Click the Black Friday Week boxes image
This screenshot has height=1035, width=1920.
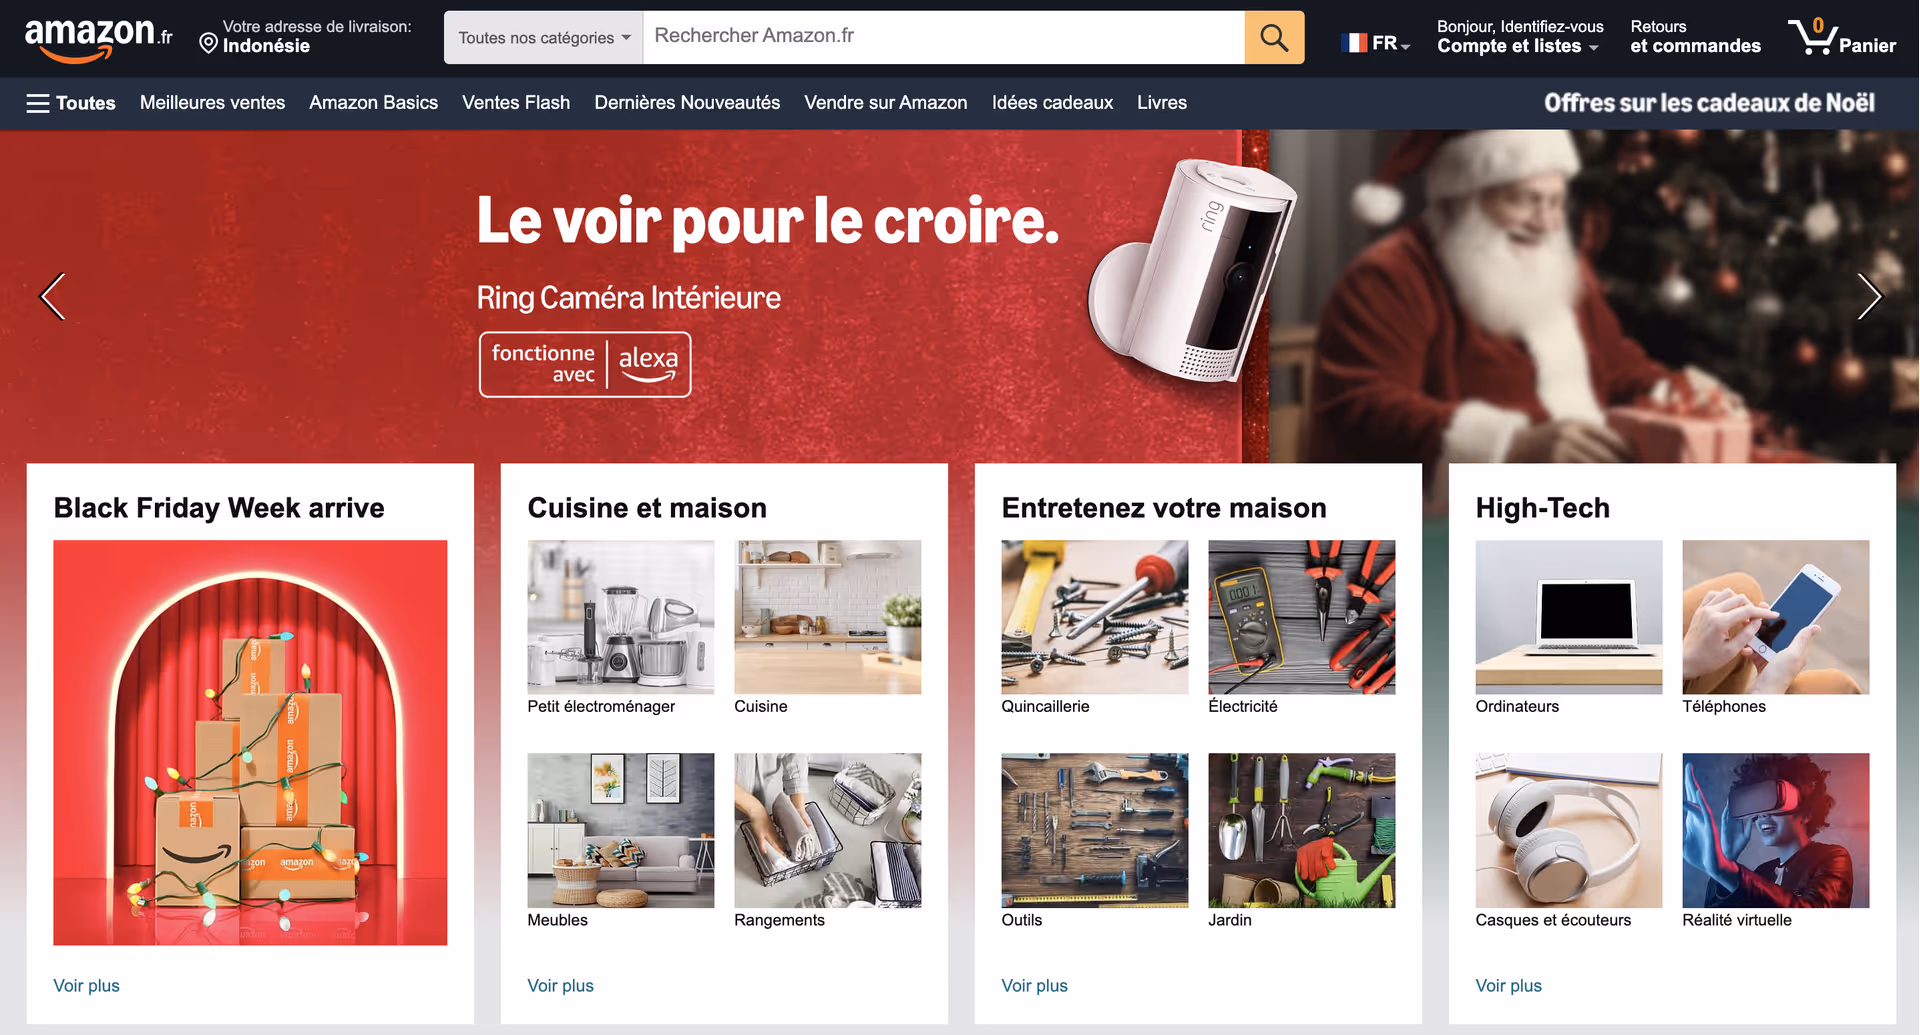[250, 743]
